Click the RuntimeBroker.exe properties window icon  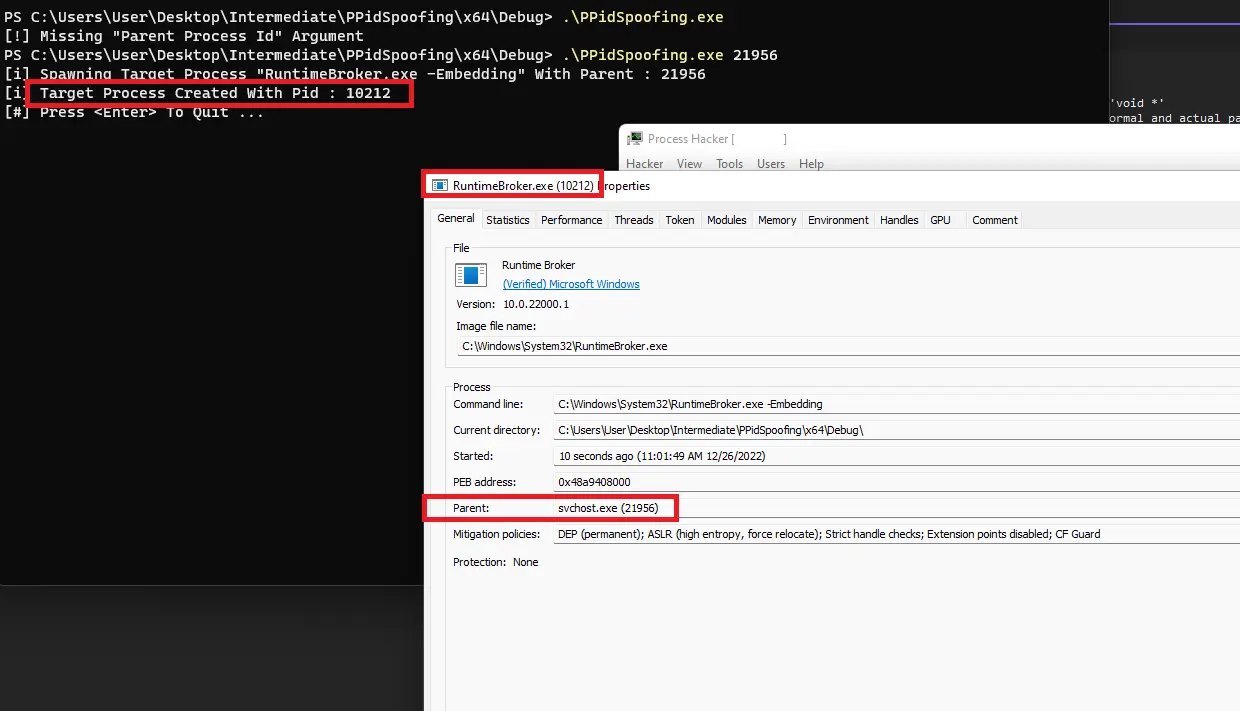pyautogui.click(x=440, y=186)
